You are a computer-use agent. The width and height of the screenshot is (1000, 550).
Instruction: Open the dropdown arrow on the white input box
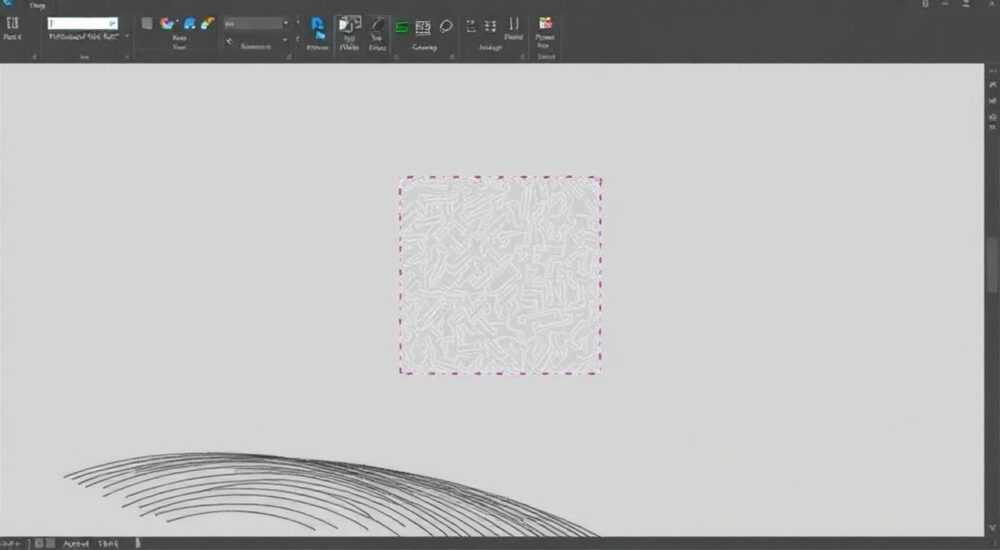click(113, 24)
